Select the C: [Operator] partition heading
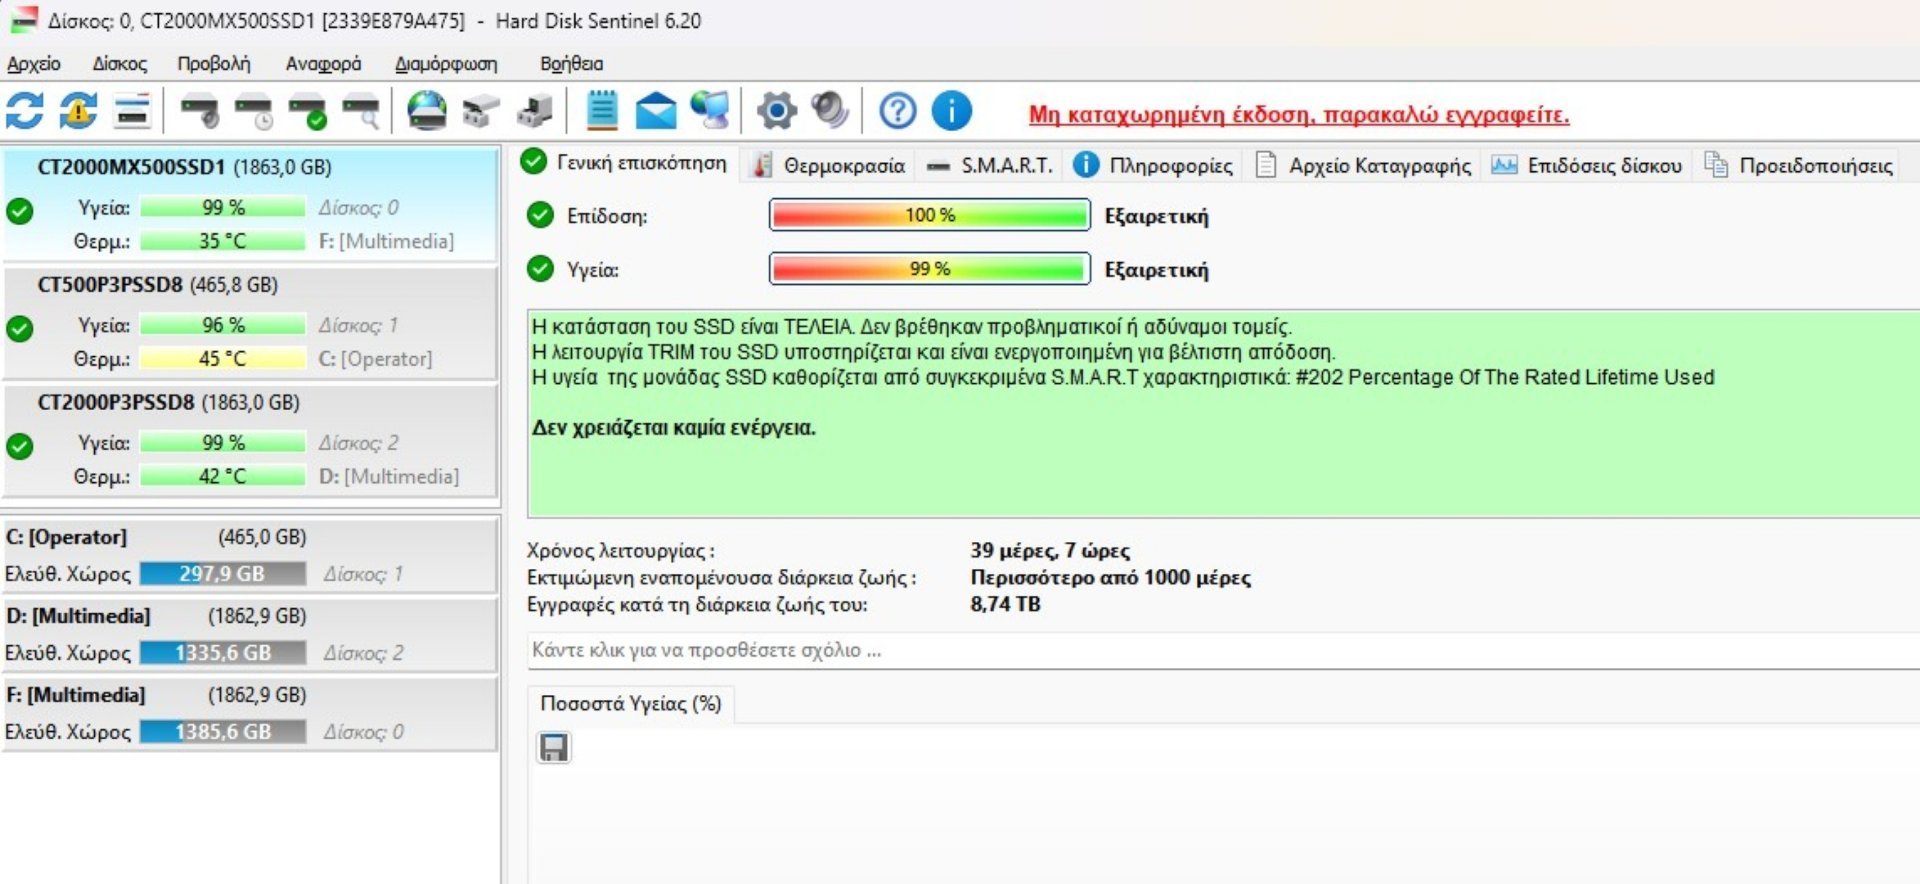1920x884 pixels. 66,537
